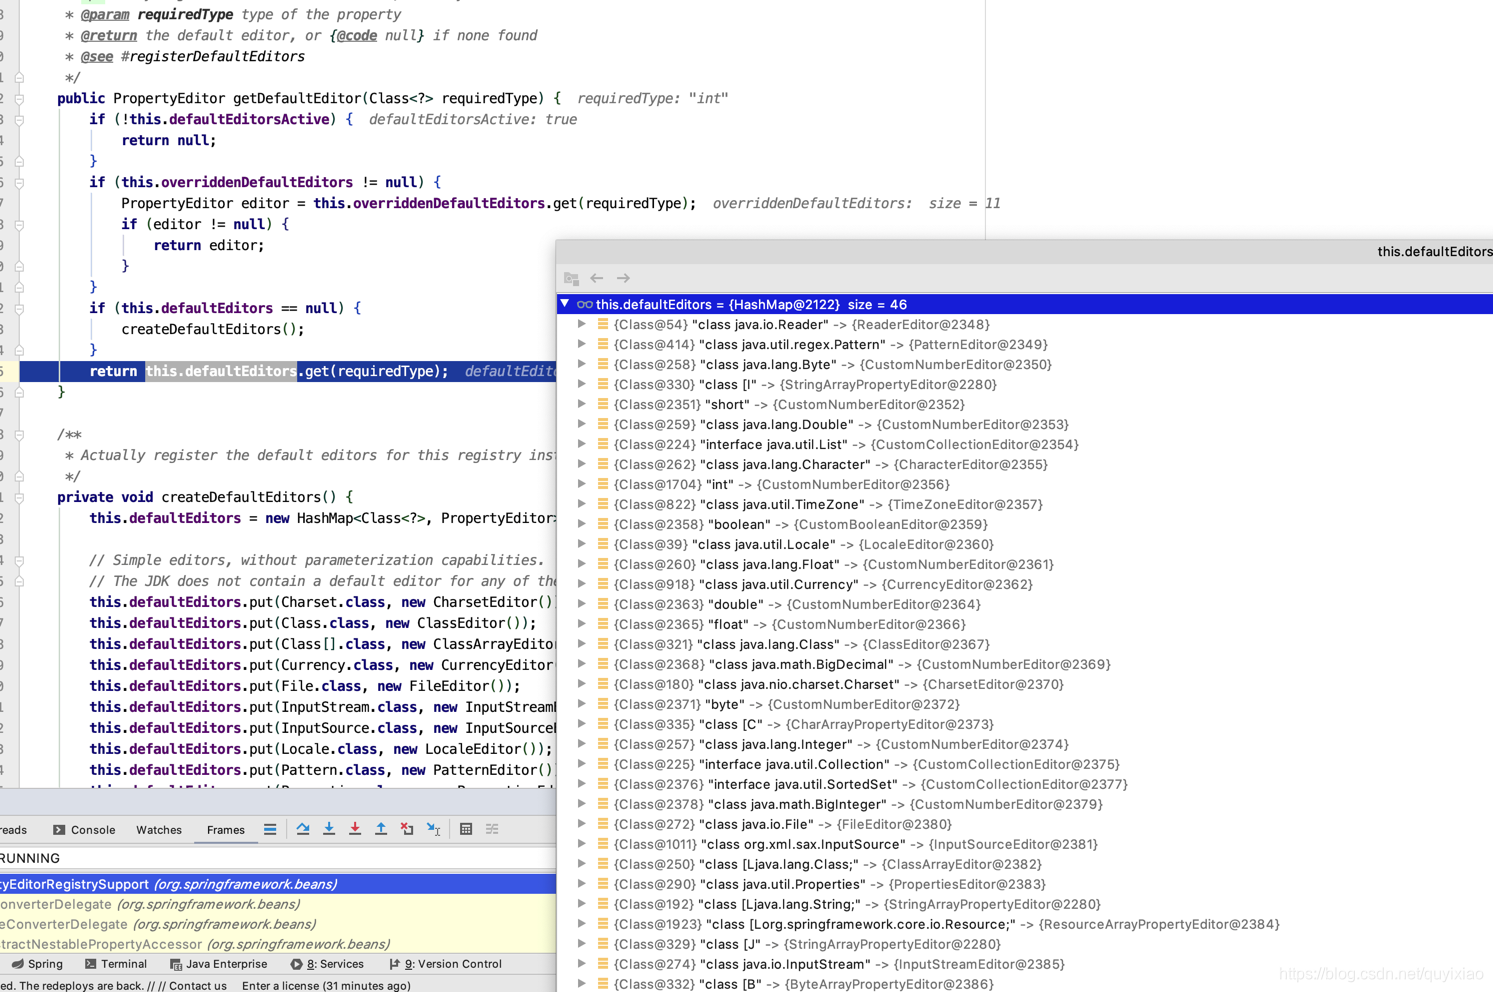Viewport: 1493px width, 992px height.
Task: Click the createDefaultEditors(); call in code
Action: pyautogui.click(x=213, y=329)
